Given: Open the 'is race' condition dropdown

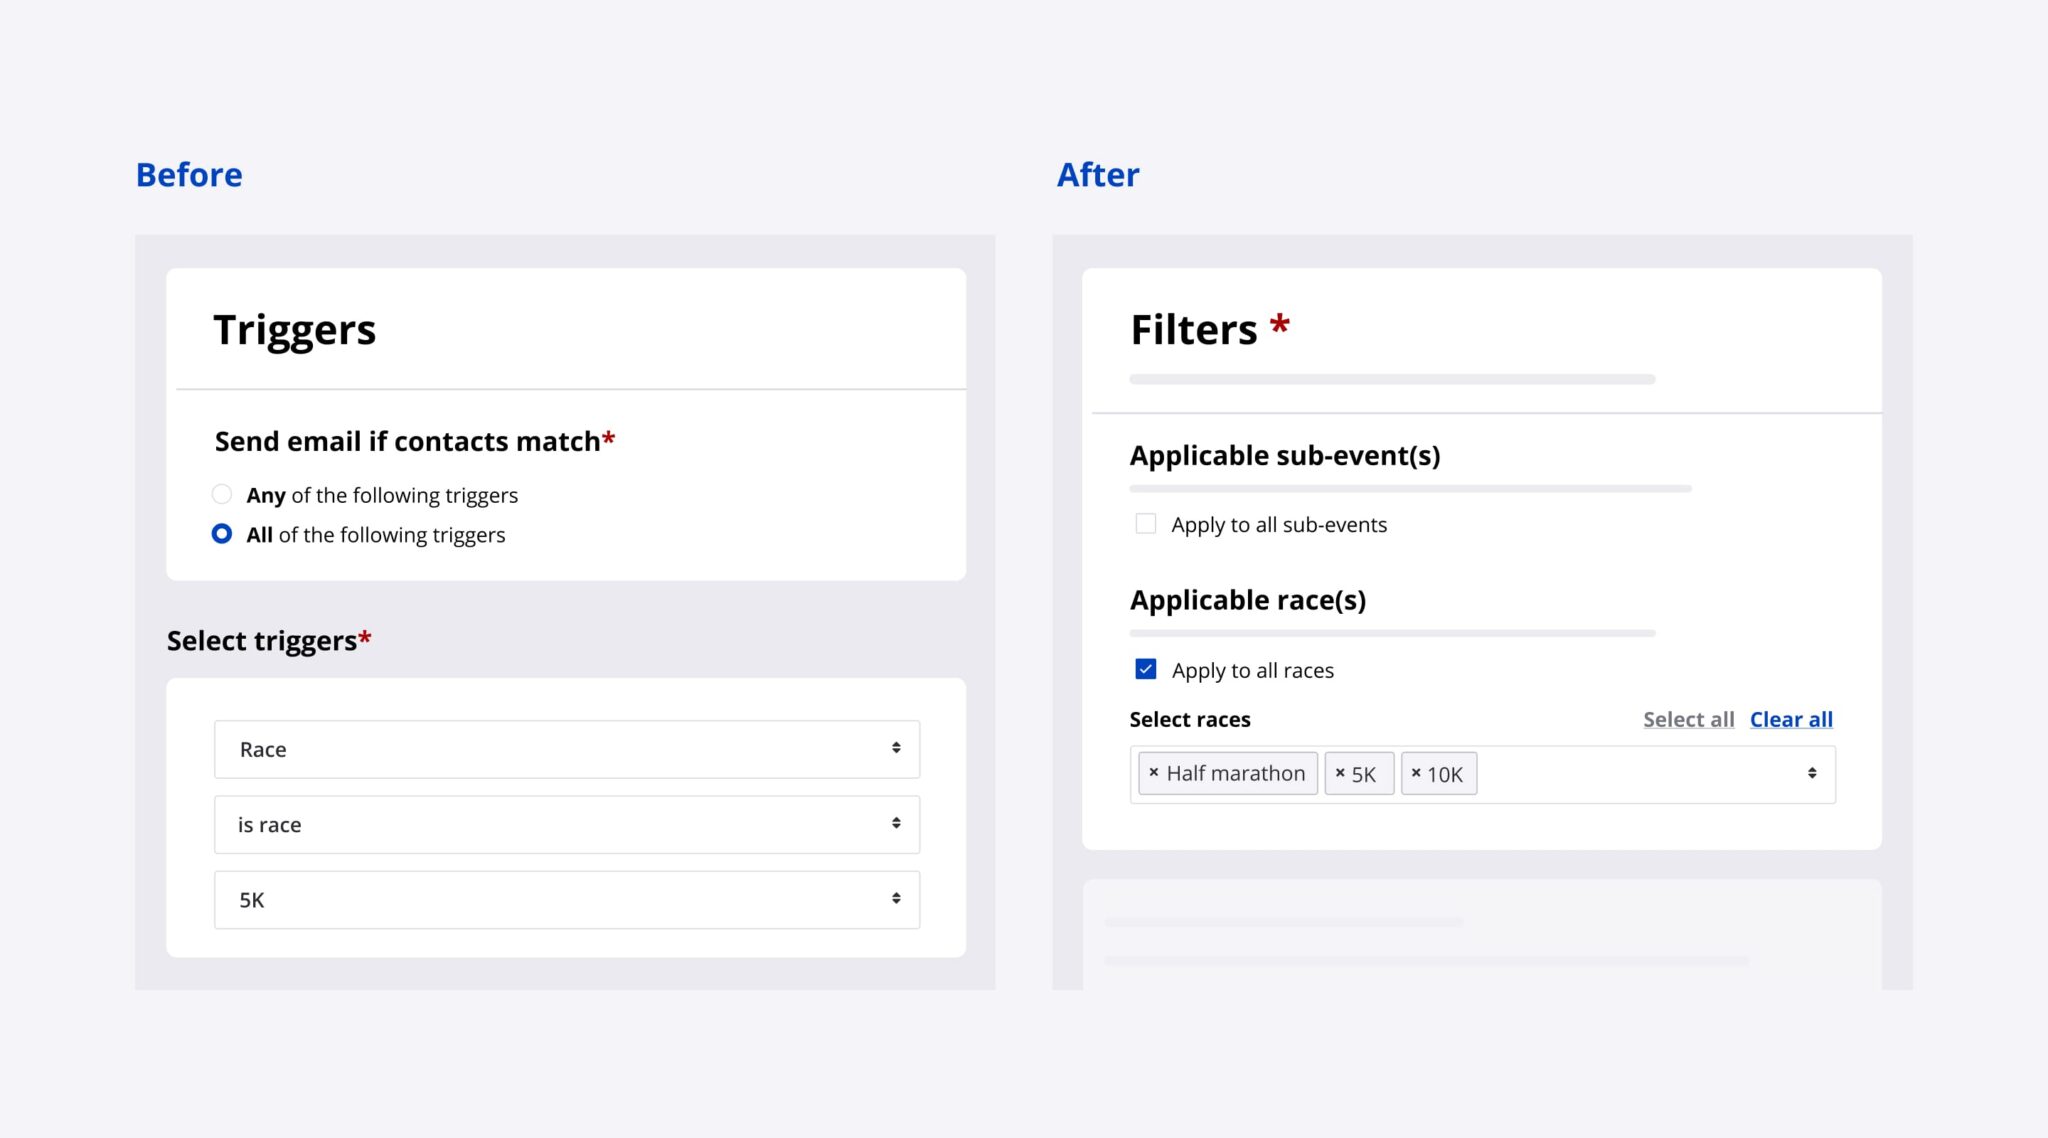Looking at the screenshot, I should [566, 823].
